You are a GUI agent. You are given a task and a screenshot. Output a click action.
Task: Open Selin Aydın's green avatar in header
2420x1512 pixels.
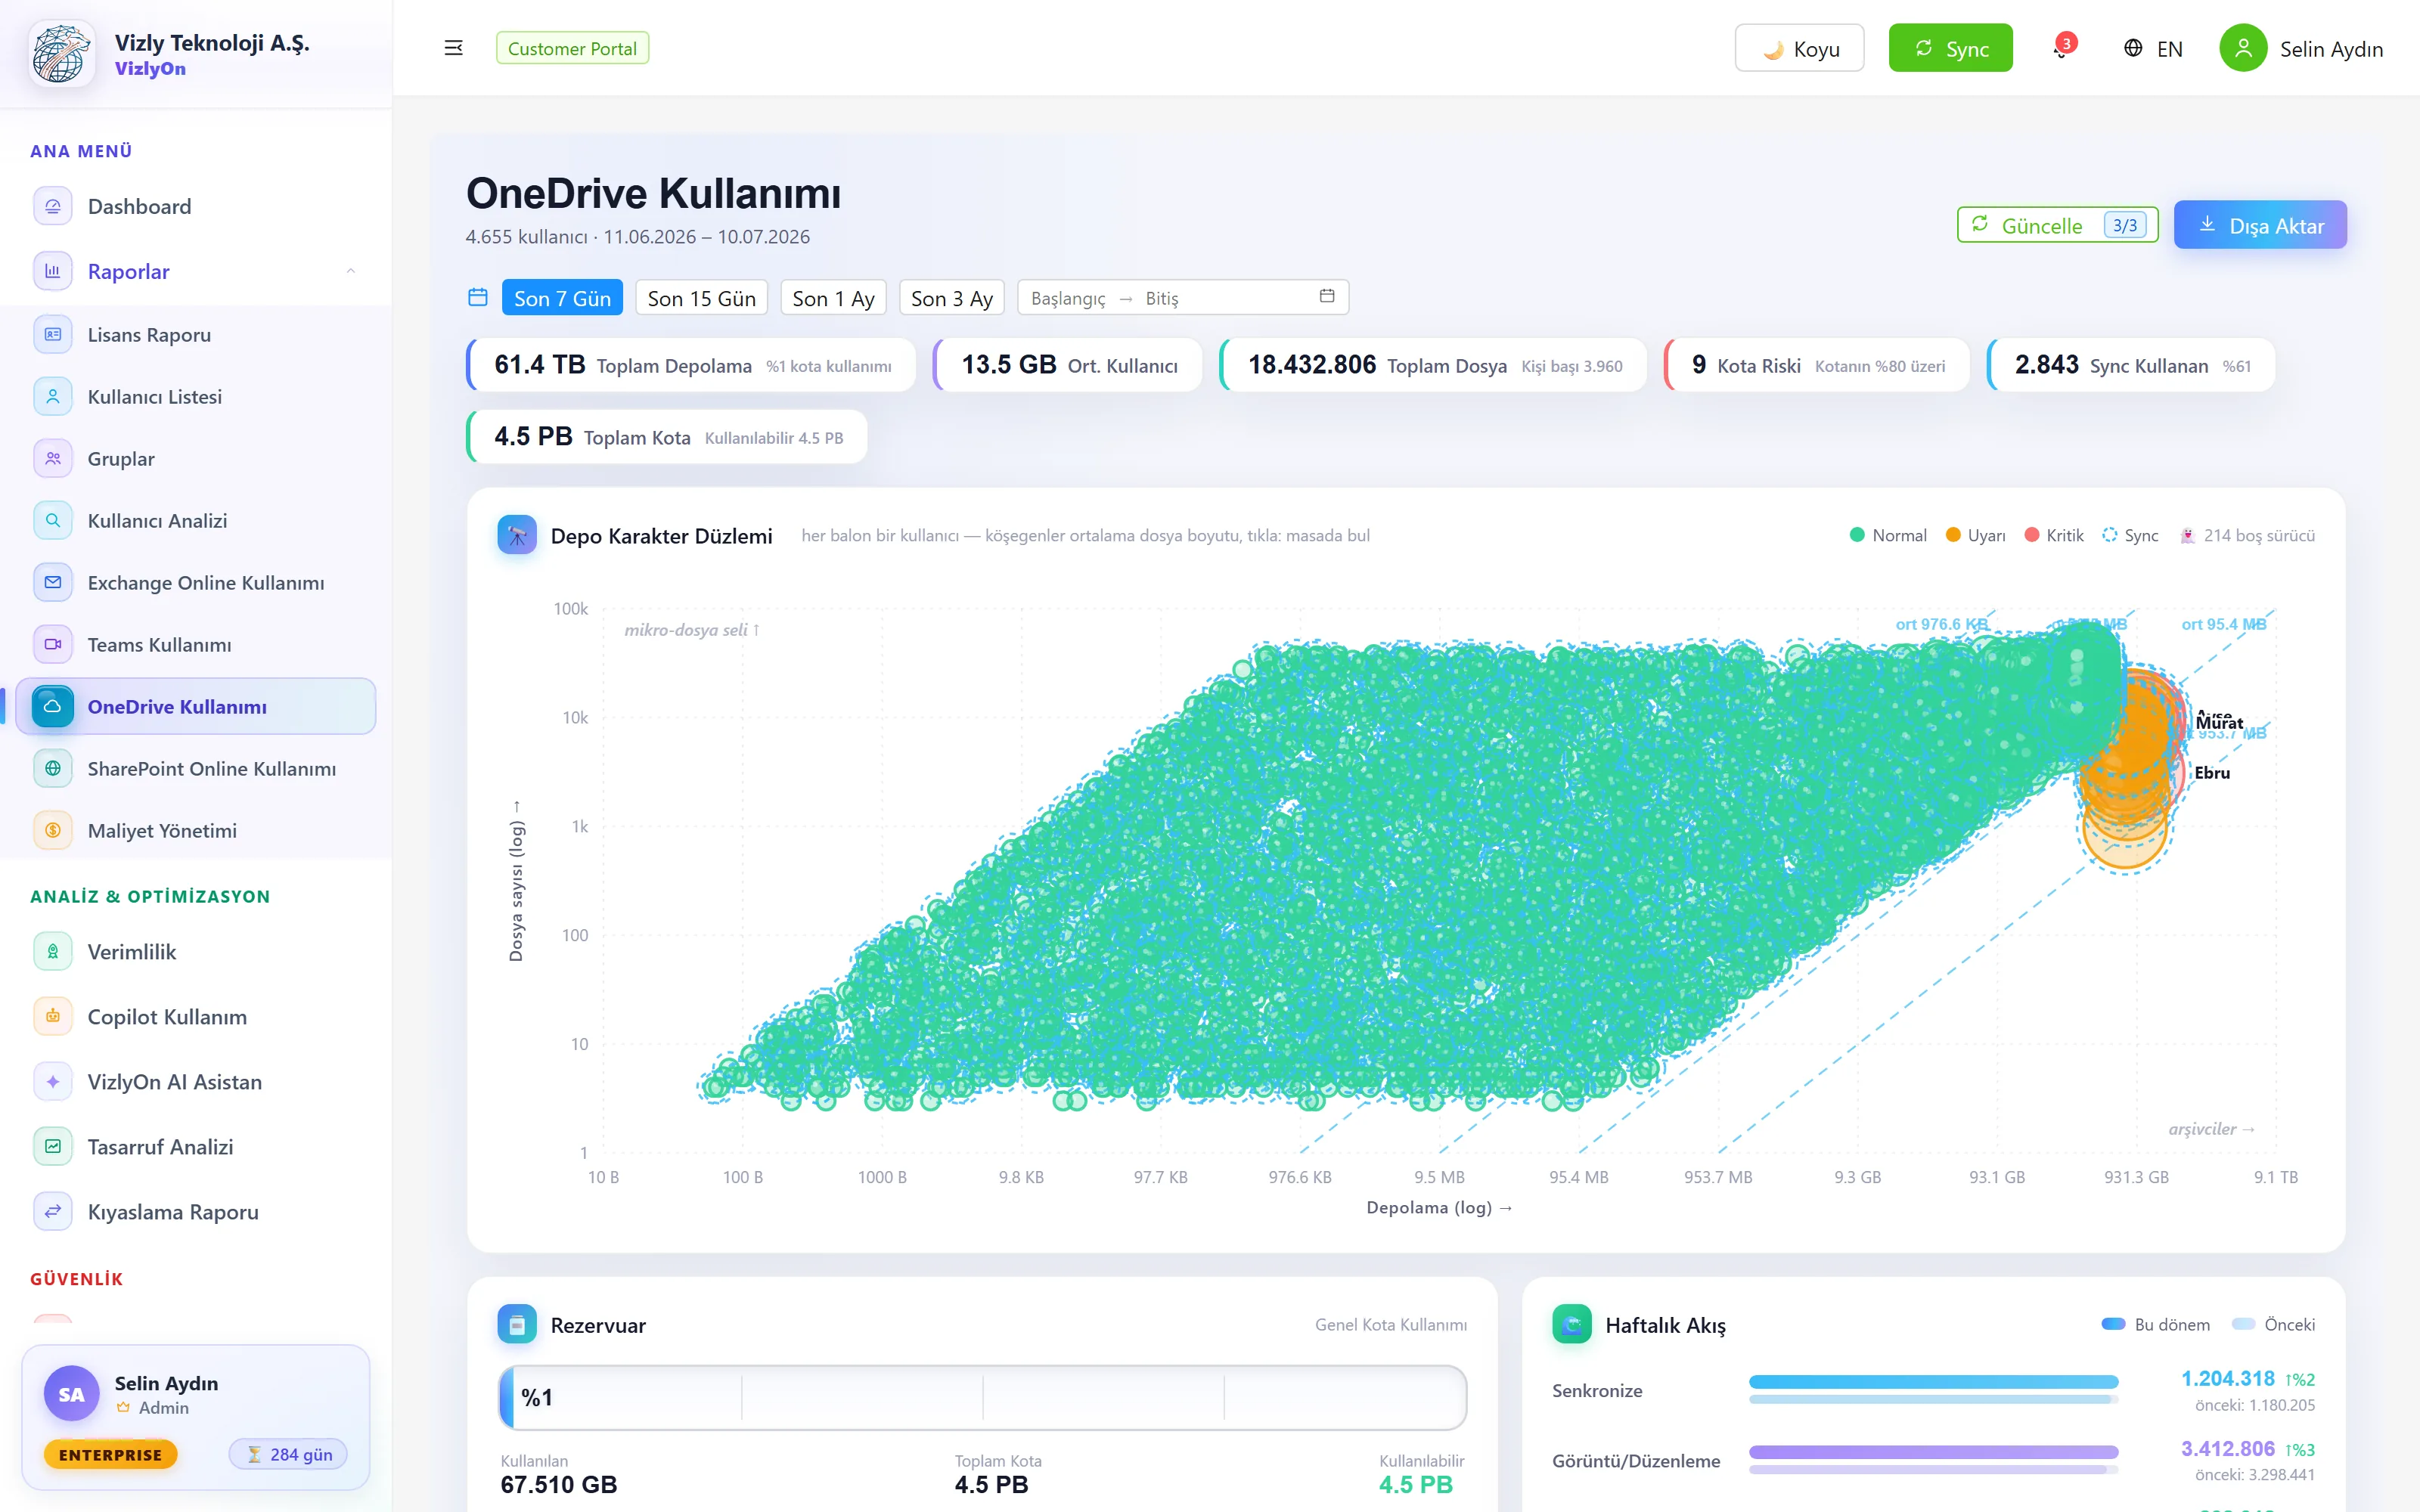pyautogui.click(x=2243, y=48)
